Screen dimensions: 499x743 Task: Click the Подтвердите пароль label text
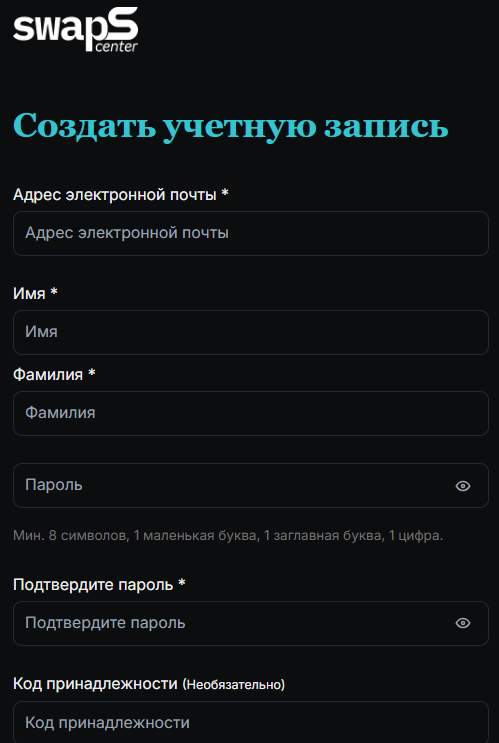(x=93, y=585)
